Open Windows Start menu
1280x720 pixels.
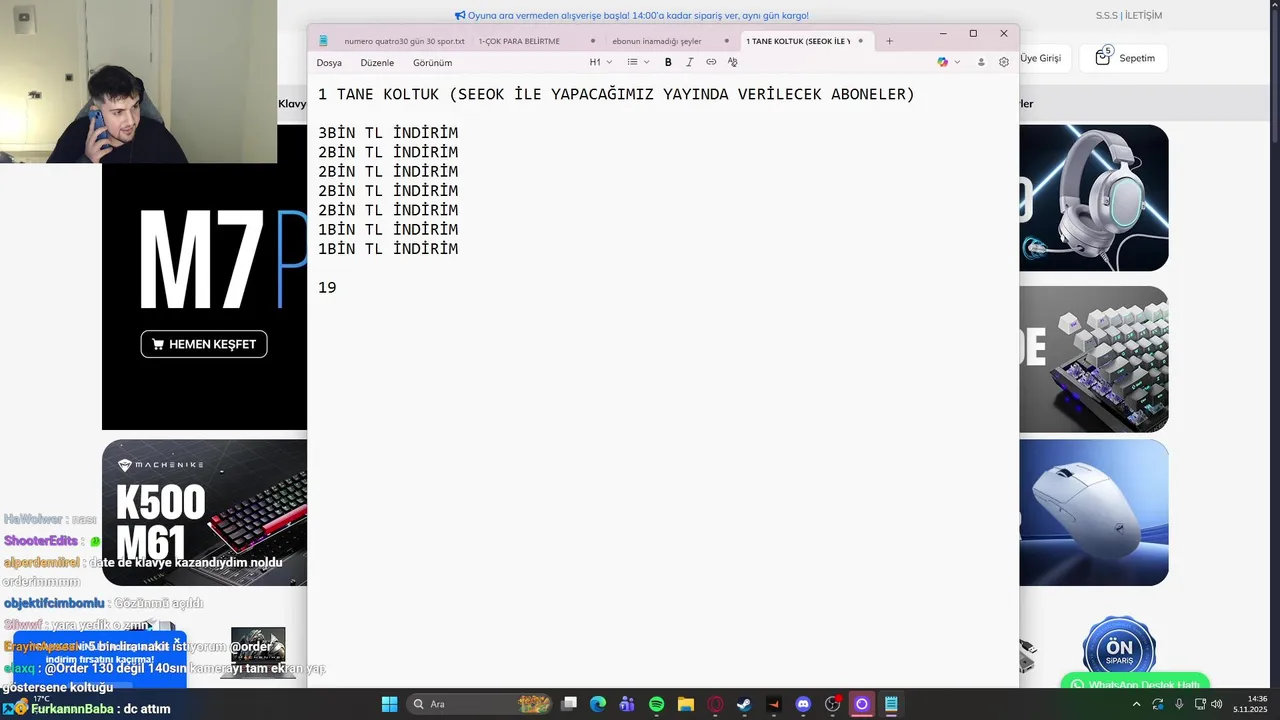[x=389, y=704]
